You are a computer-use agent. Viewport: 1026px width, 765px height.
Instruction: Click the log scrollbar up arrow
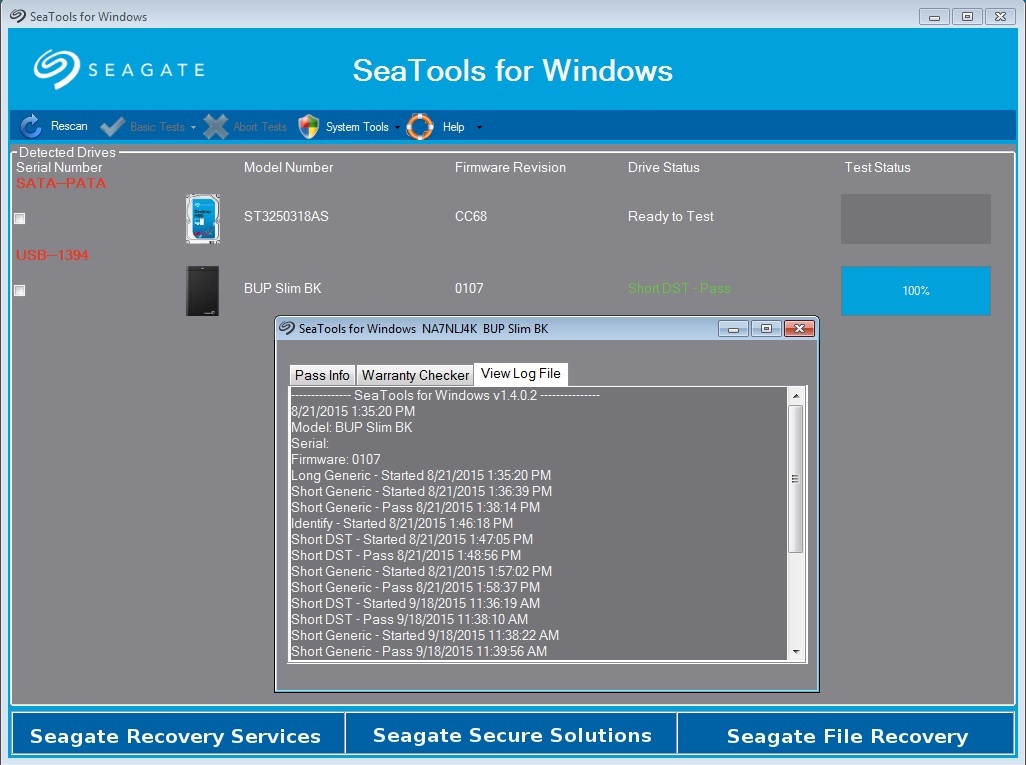796,395
